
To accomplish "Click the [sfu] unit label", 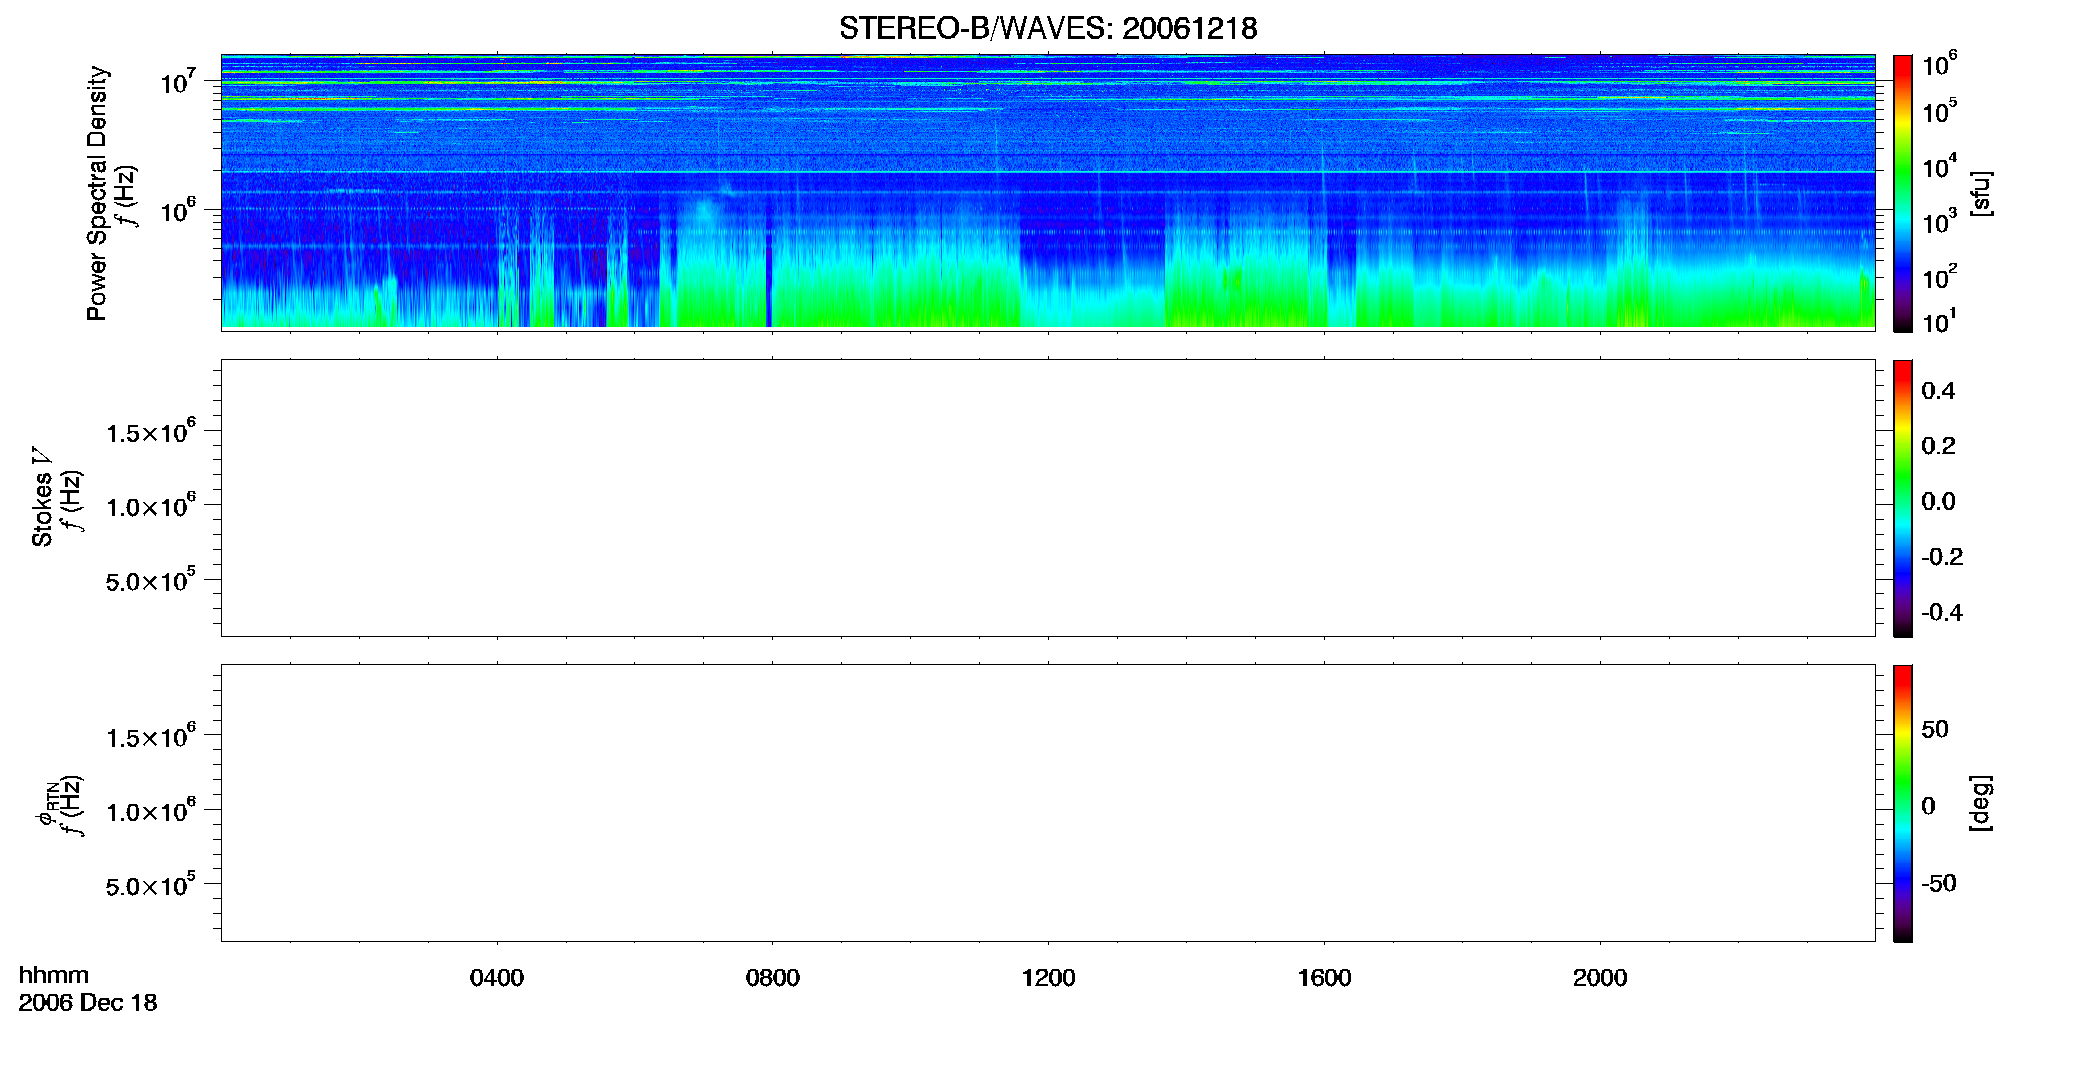I will [1981, 193].
